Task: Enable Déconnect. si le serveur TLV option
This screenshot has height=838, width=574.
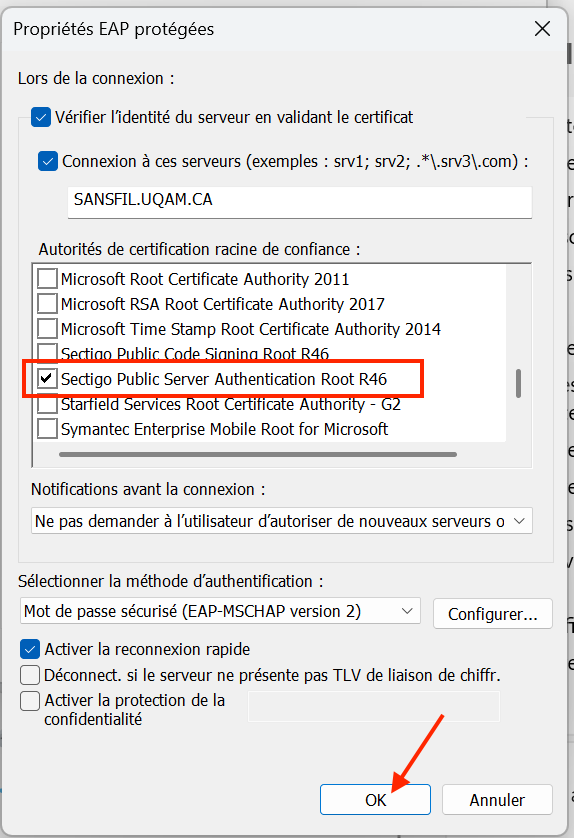Action: pyautogui.click(x=29, y=675)
